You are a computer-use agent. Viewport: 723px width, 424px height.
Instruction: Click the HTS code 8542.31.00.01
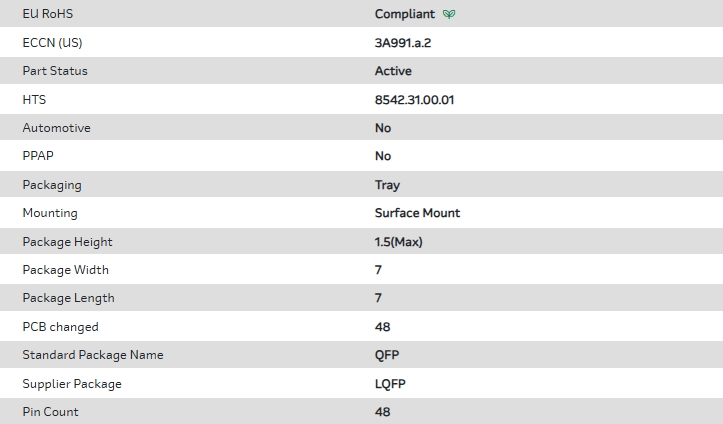415,100
